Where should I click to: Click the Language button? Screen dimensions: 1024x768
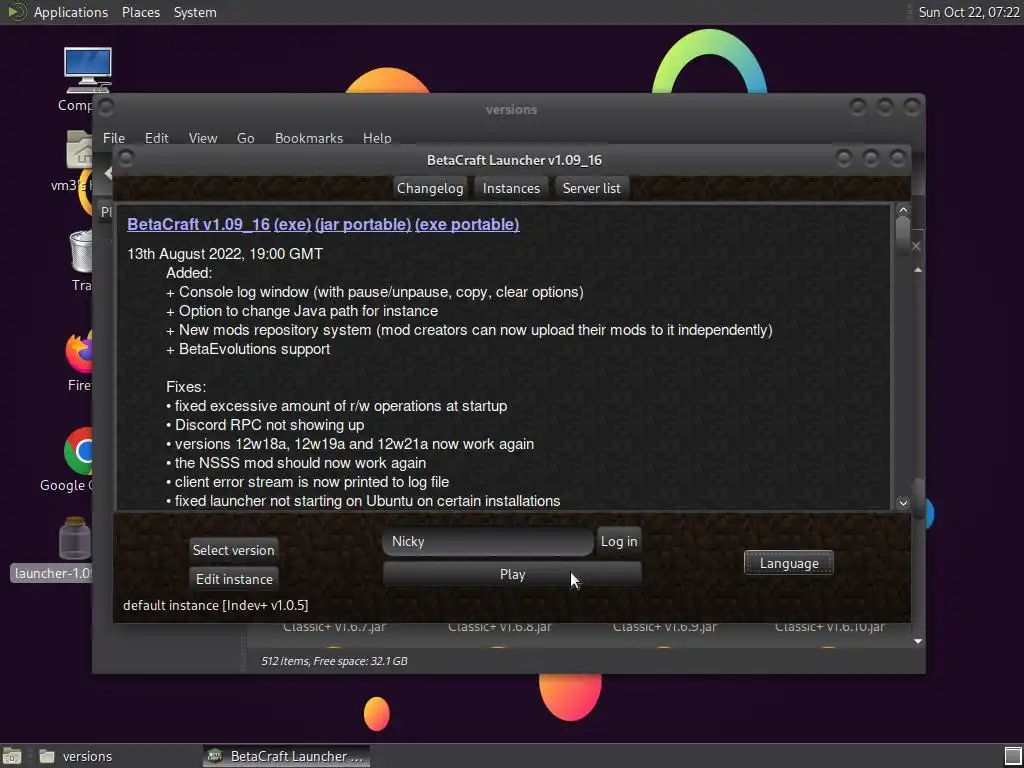point(788,563)
